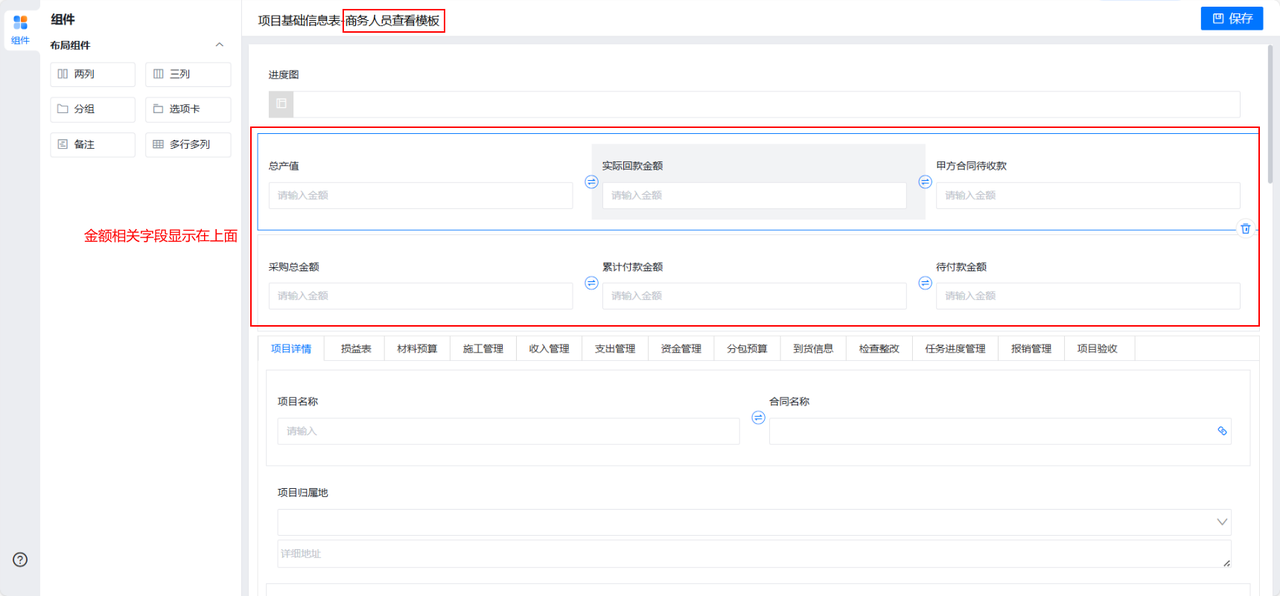Click the 项目名称 input field
1280x596 pixels.
[x=508, y=431]
